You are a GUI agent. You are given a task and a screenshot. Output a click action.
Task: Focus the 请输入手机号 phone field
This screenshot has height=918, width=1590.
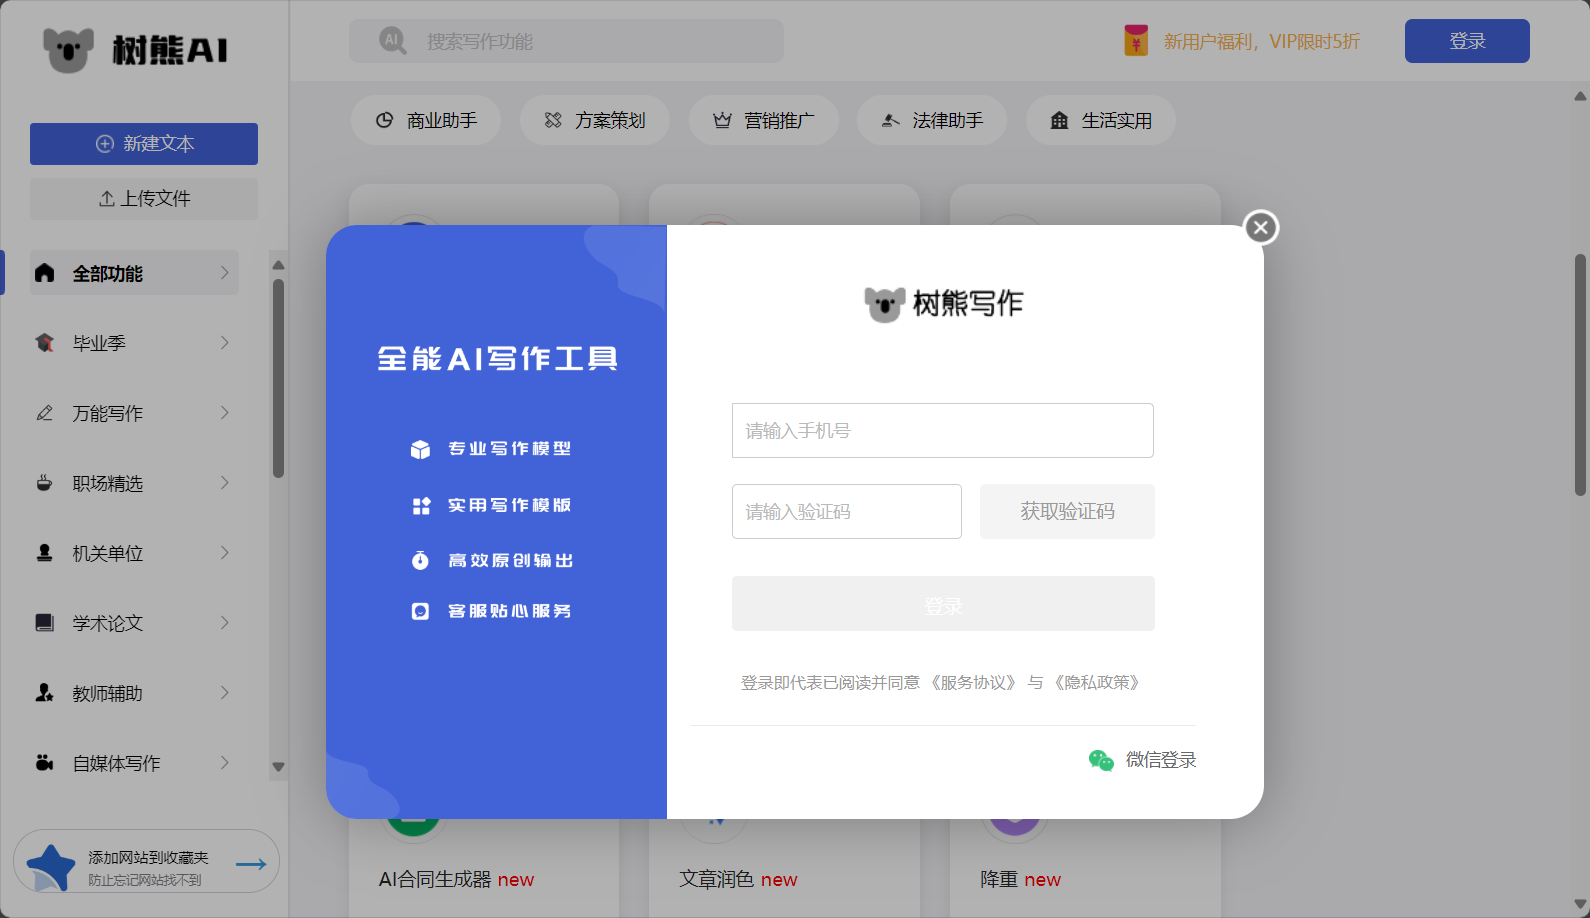pyautogui.click(x=943, y=431)
